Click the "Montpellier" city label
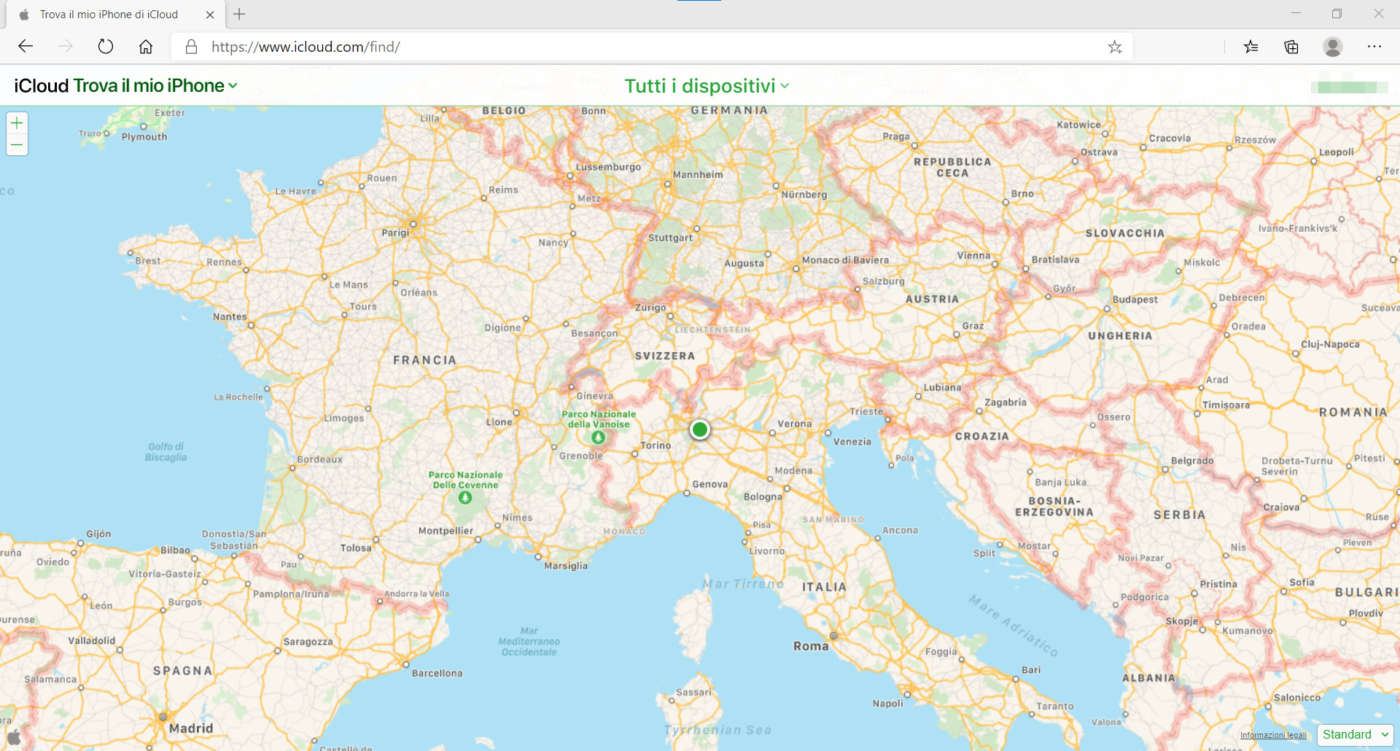Image resolution: width=1400 pixels, height=751 pixels. (x=446, y=530)
